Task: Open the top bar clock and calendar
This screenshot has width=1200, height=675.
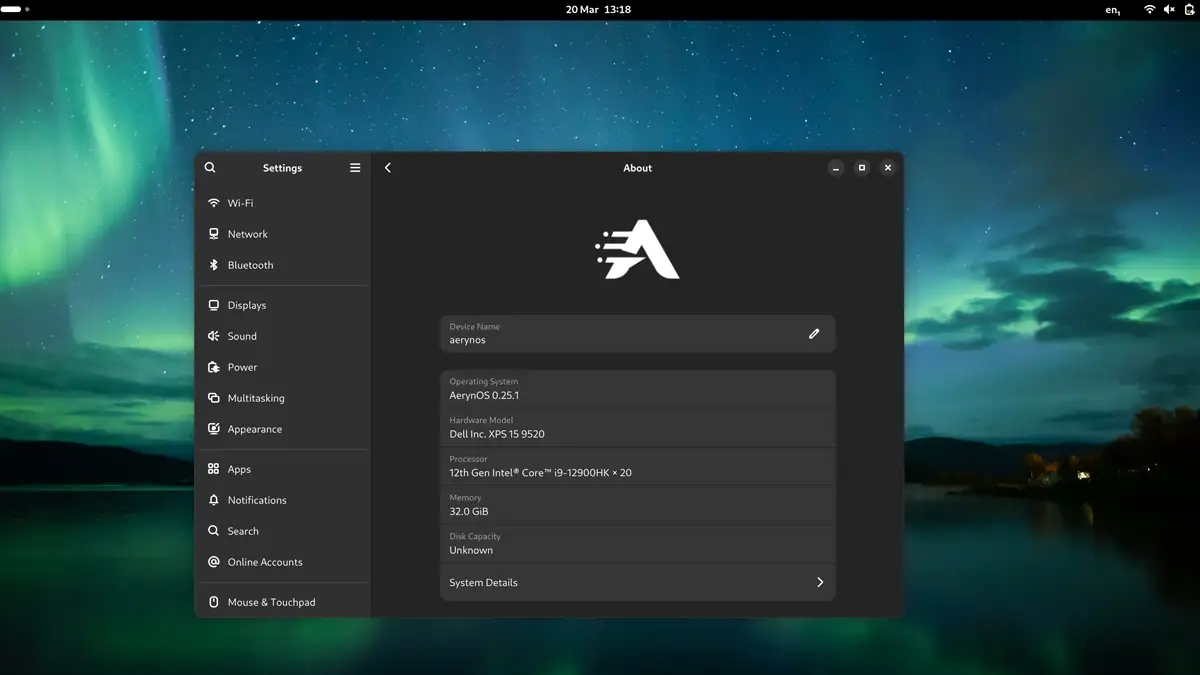Action: (598, 9)
